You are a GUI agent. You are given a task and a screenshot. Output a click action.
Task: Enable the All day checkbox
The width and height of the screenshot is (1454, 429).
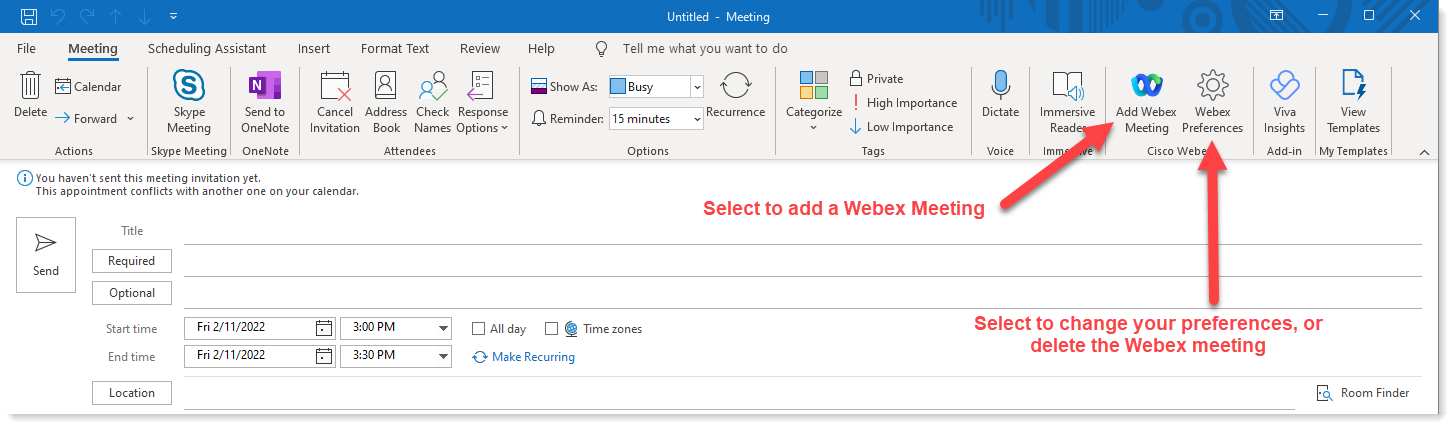(479, 329)
